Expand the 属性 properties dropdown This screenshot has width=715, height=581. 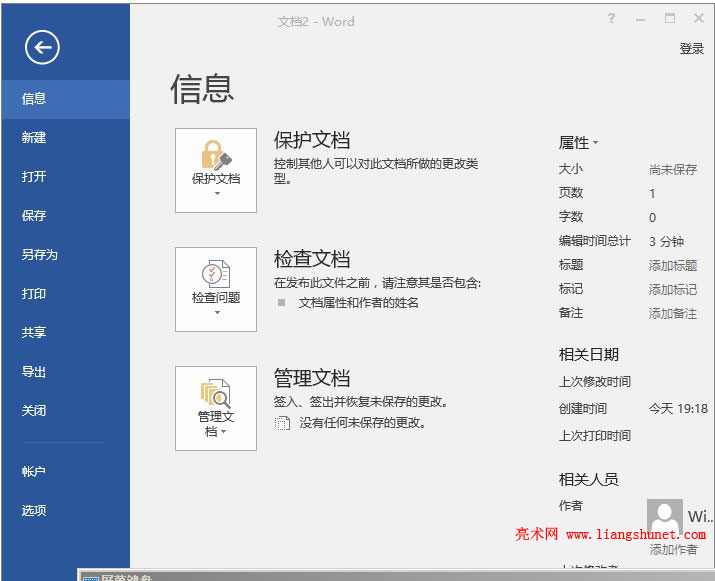pos(578,143)
